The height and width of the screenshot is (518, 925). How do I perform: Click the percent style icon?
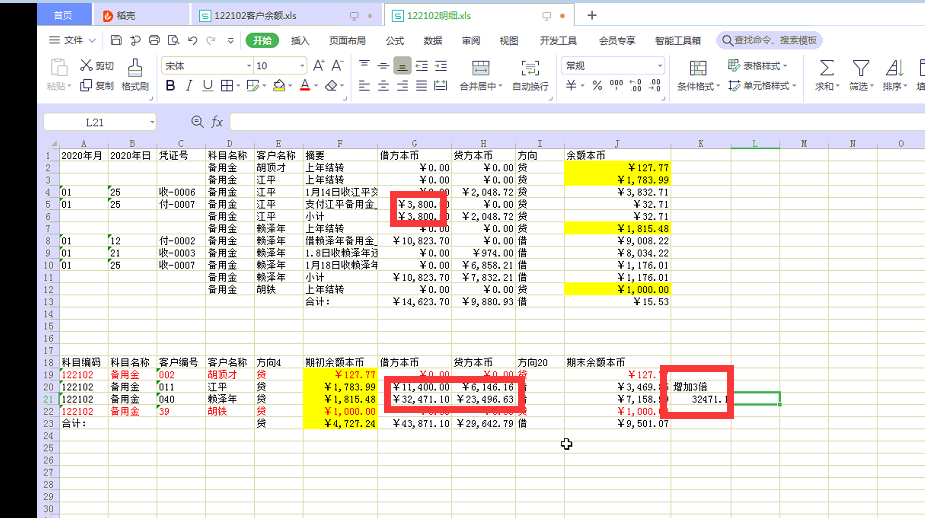click(x=597, y=86)
